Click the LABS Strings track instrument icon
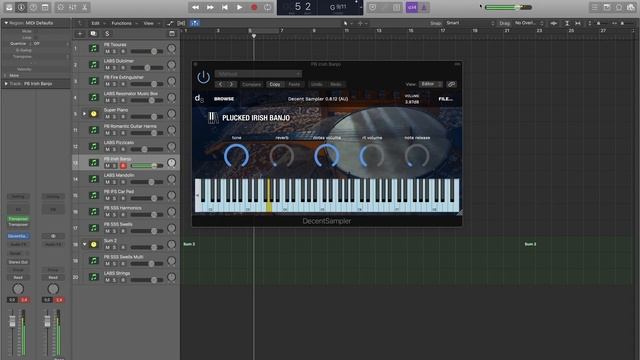Screen dimensions: 640x360 [x=93, y=277]
